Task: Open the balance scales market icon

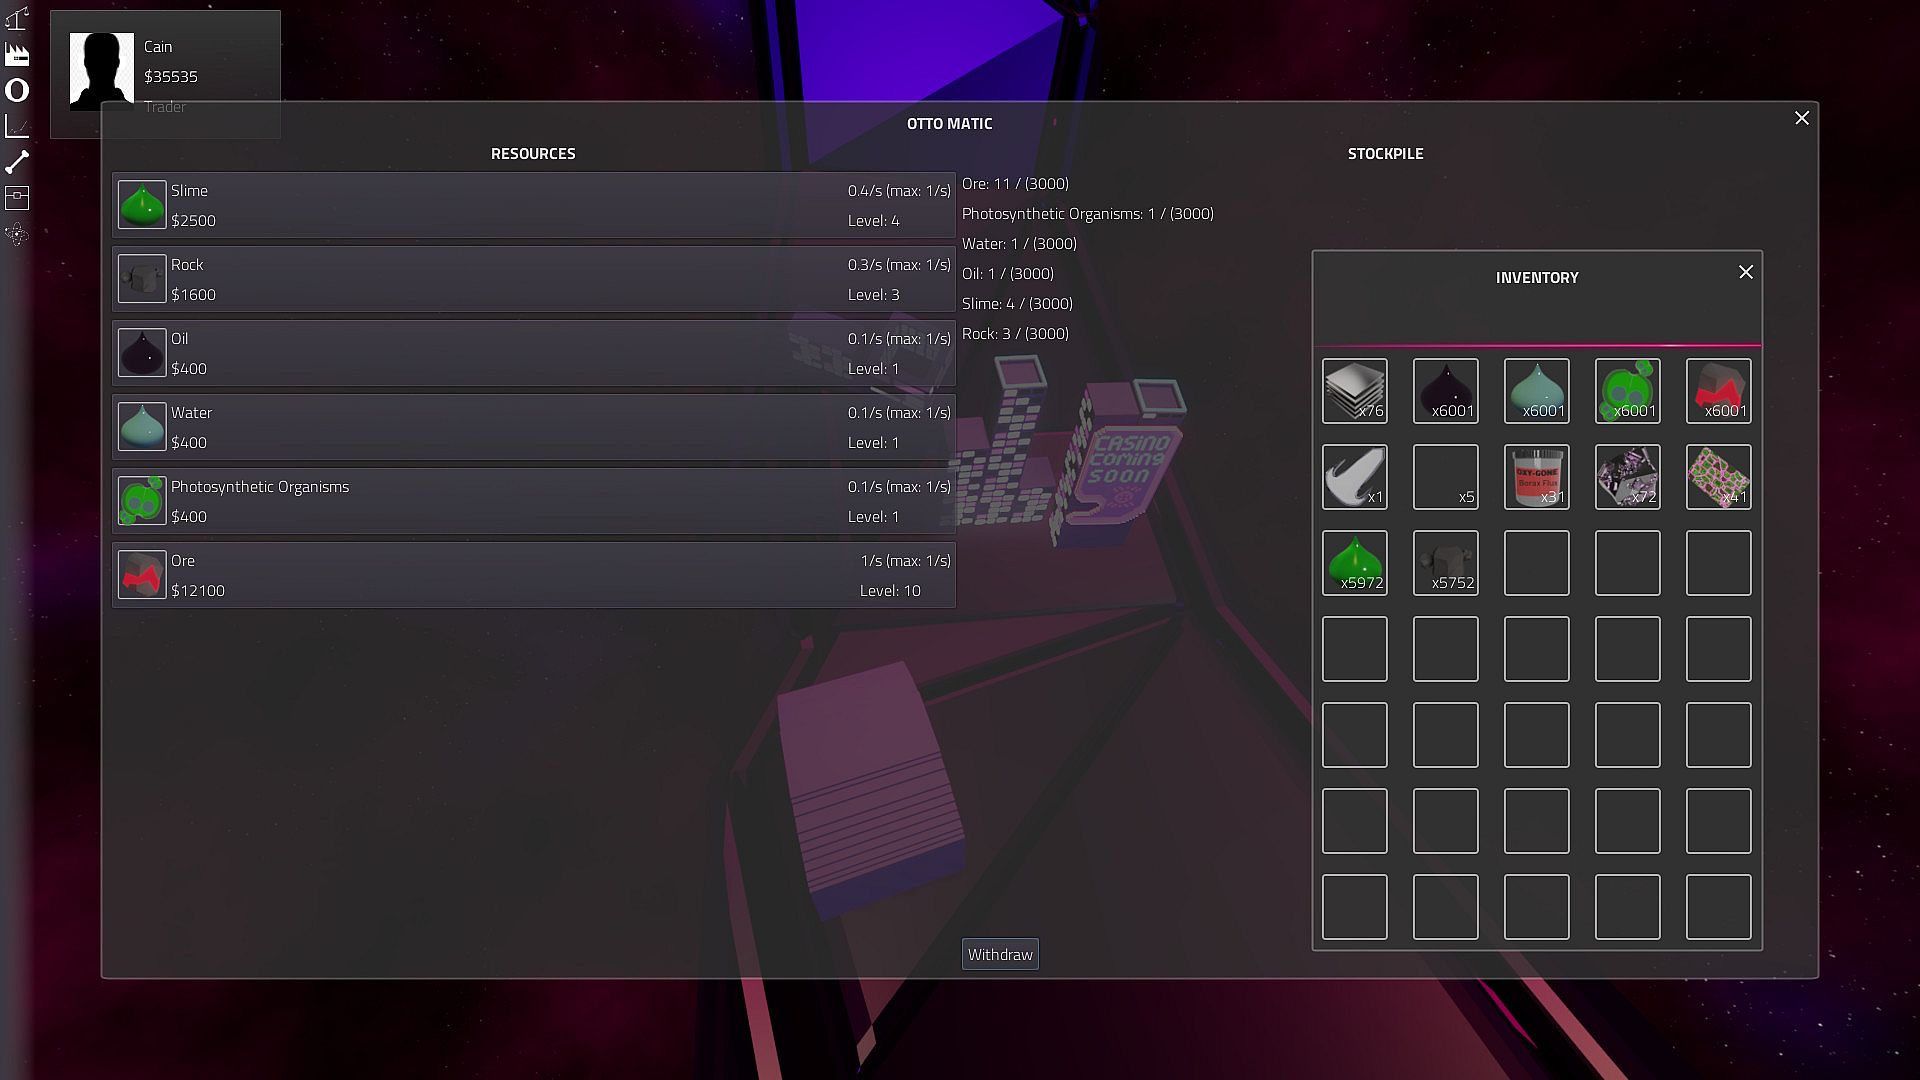Action: [17, 18]
